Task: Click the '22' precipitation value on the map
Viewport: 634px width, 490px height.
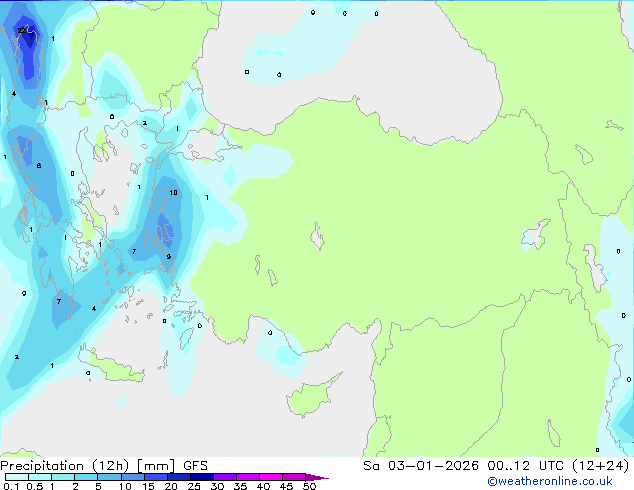Action: tap(21, 31)
